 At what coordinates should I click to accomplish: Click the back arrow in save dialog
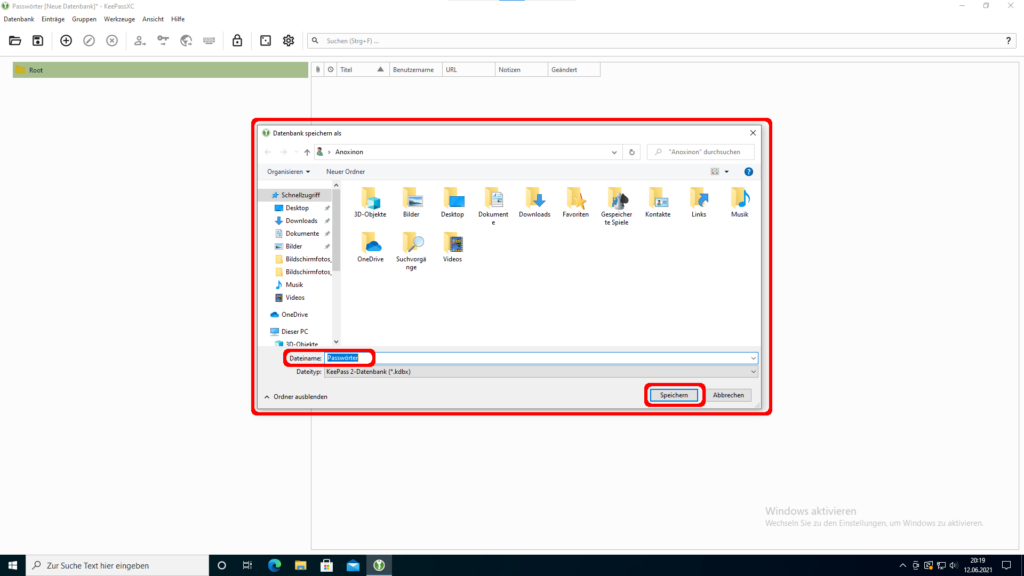(268, 152)
